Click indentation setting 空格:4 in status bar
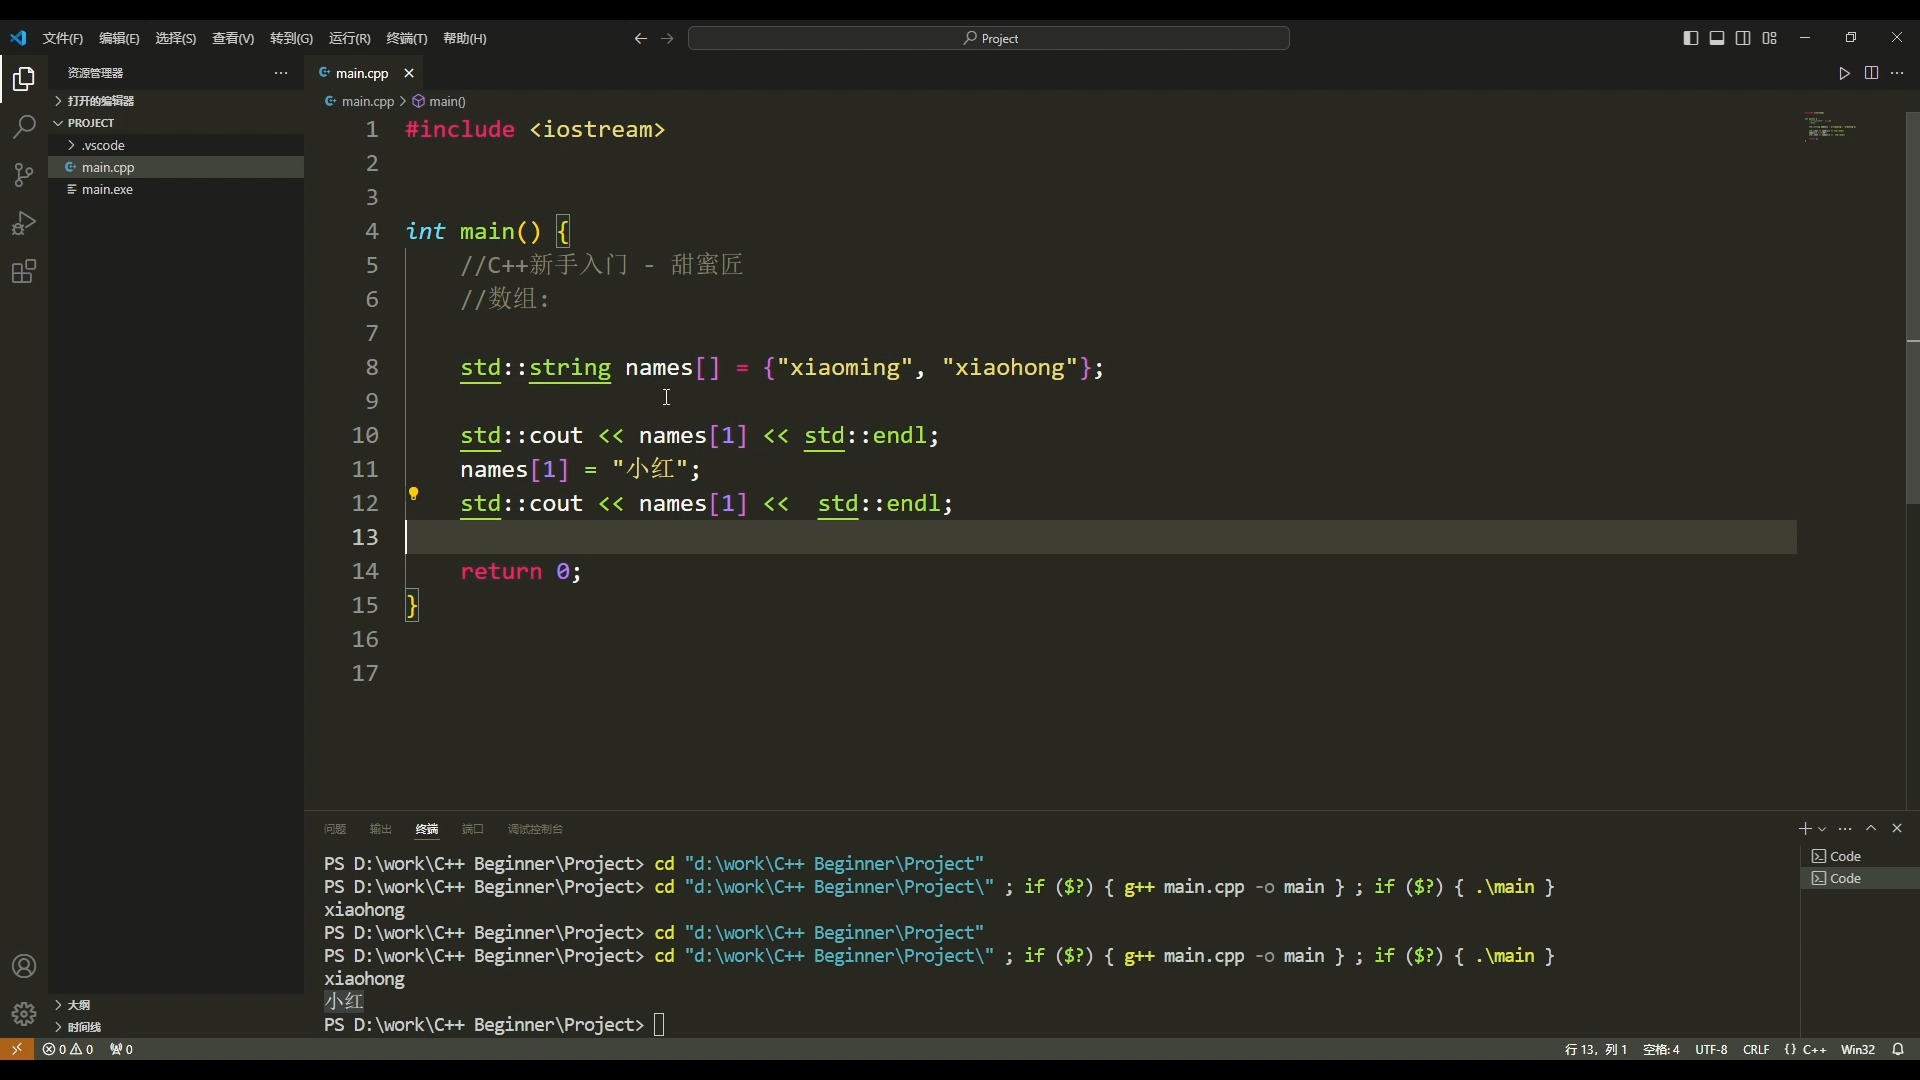This screenshot has width=1920, height=1080. [1660, 1049]
